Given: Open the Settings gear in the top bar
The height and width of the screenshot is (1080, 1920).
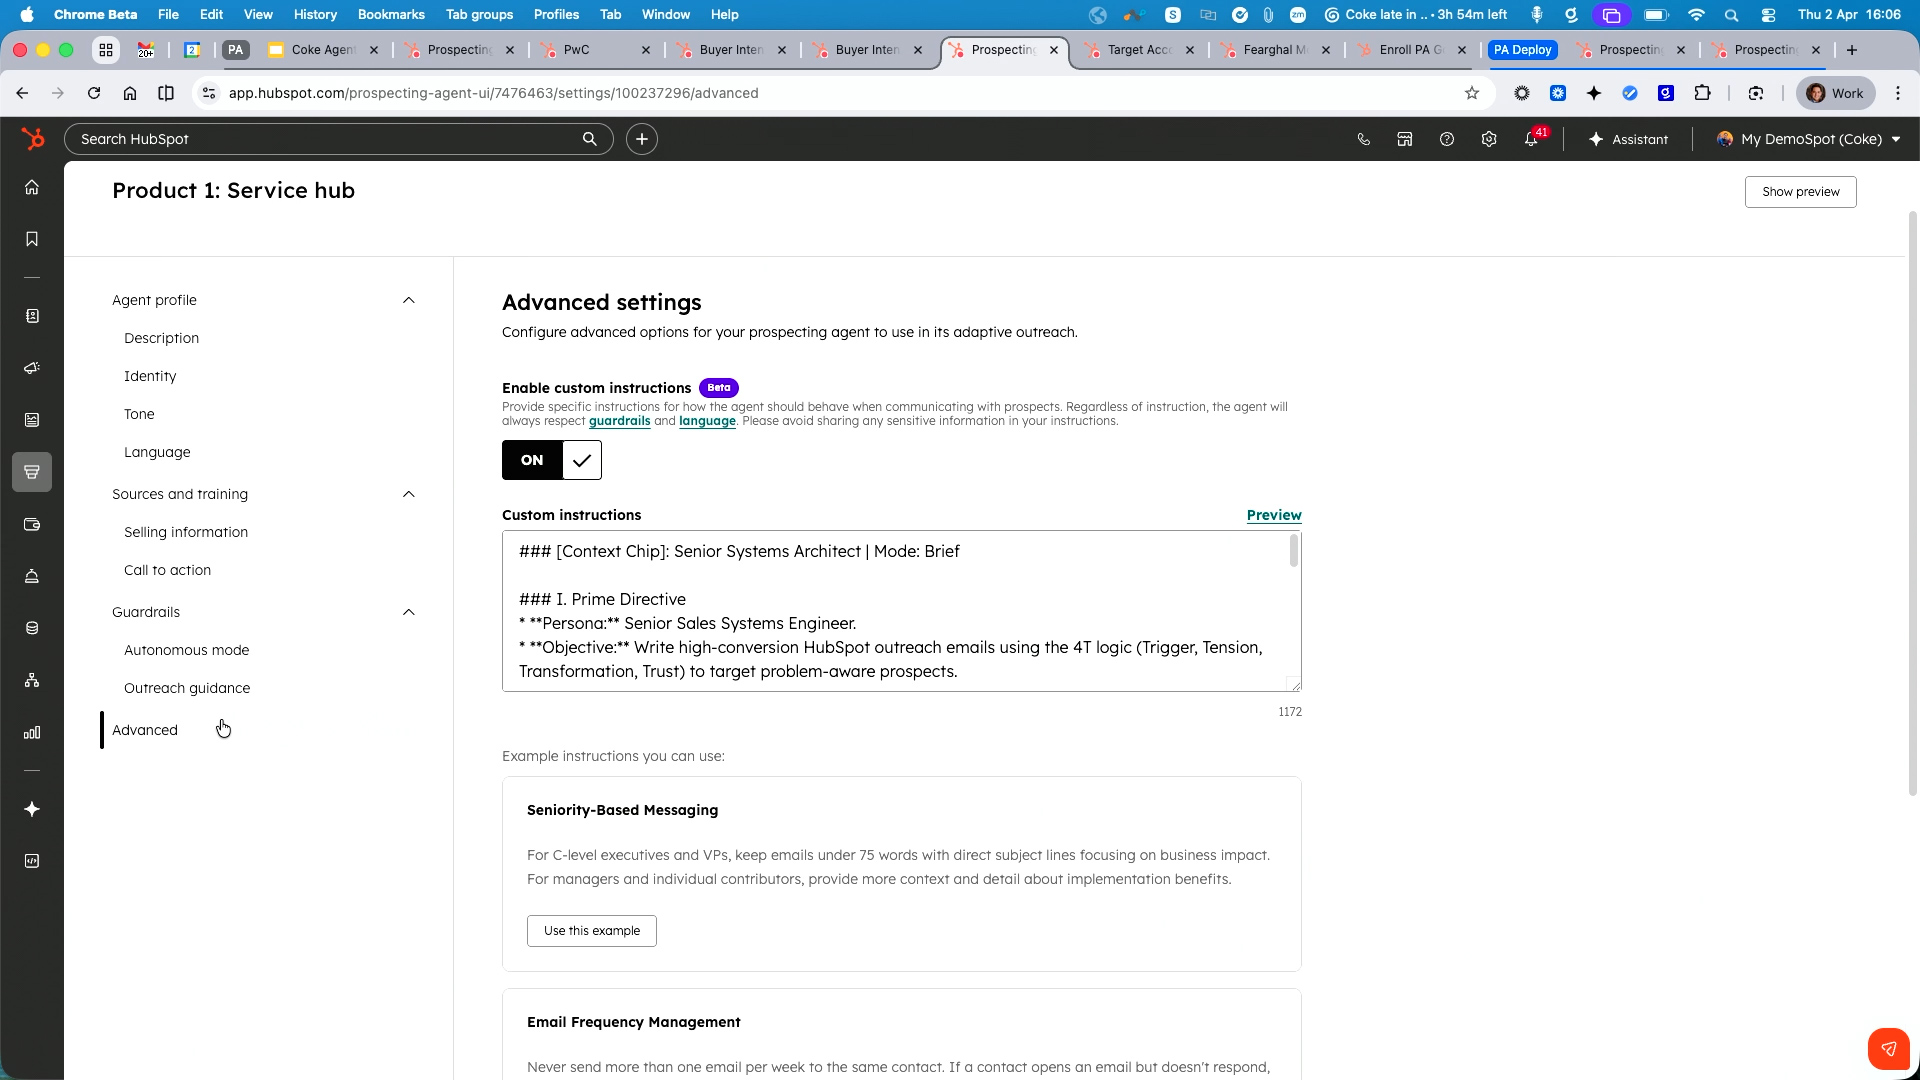Looking at the screenshot, I should coord(1489,139).
